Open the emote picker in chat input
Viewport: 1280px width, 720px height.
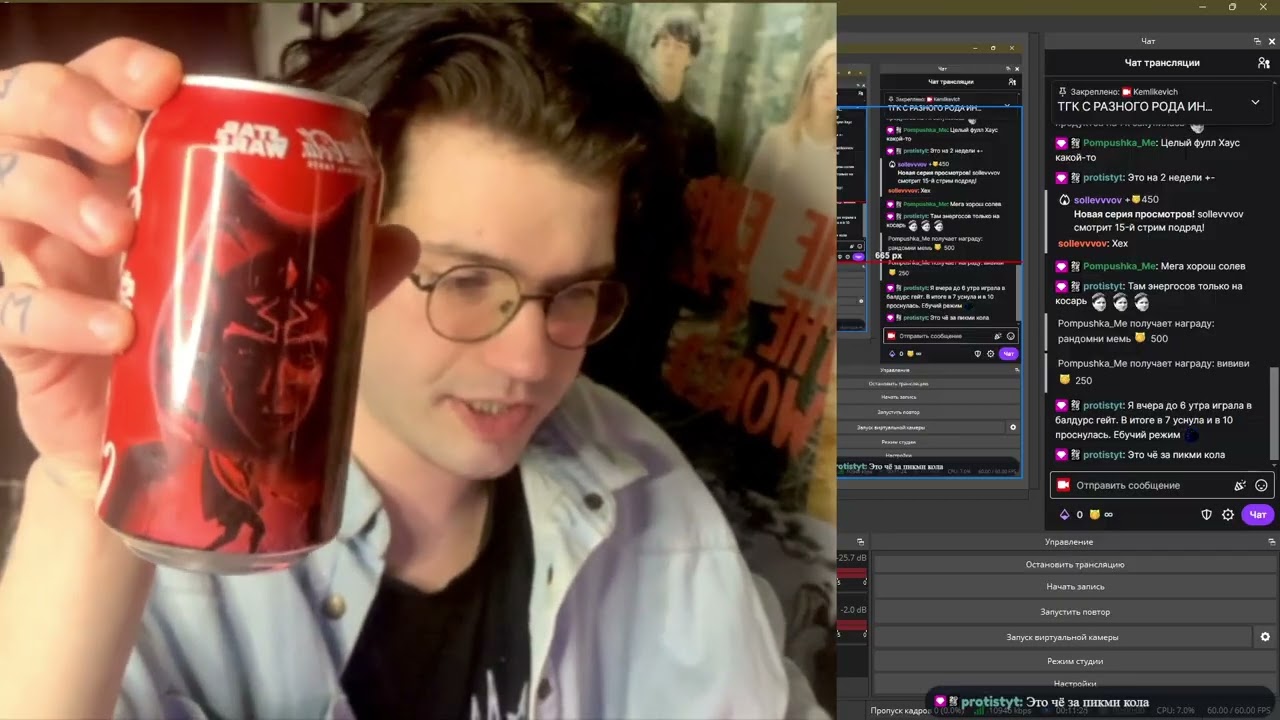point(1261,485)
